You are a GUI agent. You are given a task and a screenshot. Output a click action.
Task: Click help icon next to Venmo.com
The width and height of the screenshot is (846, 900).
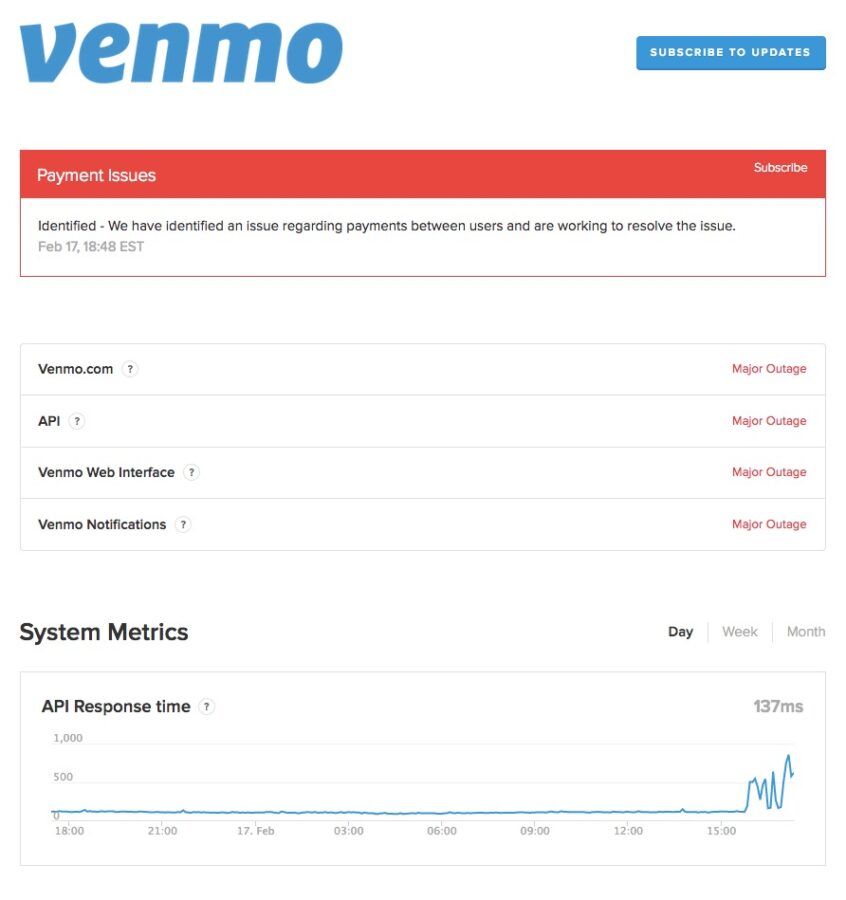[x=130, y=369]
